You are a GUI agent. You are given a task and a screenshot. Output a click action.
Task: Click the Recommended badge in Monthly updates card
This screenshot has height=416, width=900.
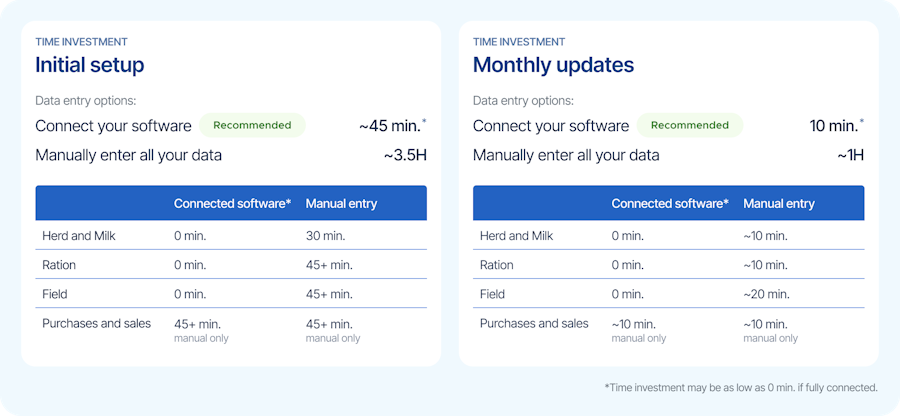690,126
